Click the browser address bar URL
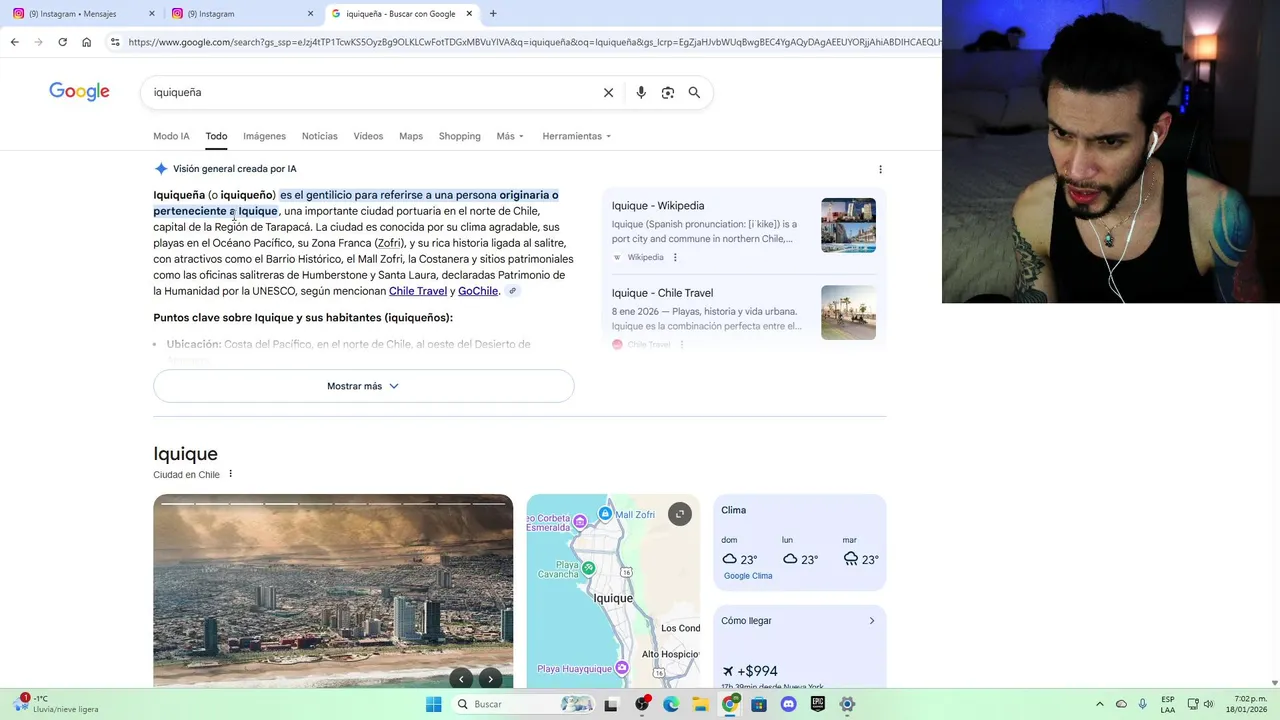The width and height of the screenshot is (1280, 720). [535, 42]
